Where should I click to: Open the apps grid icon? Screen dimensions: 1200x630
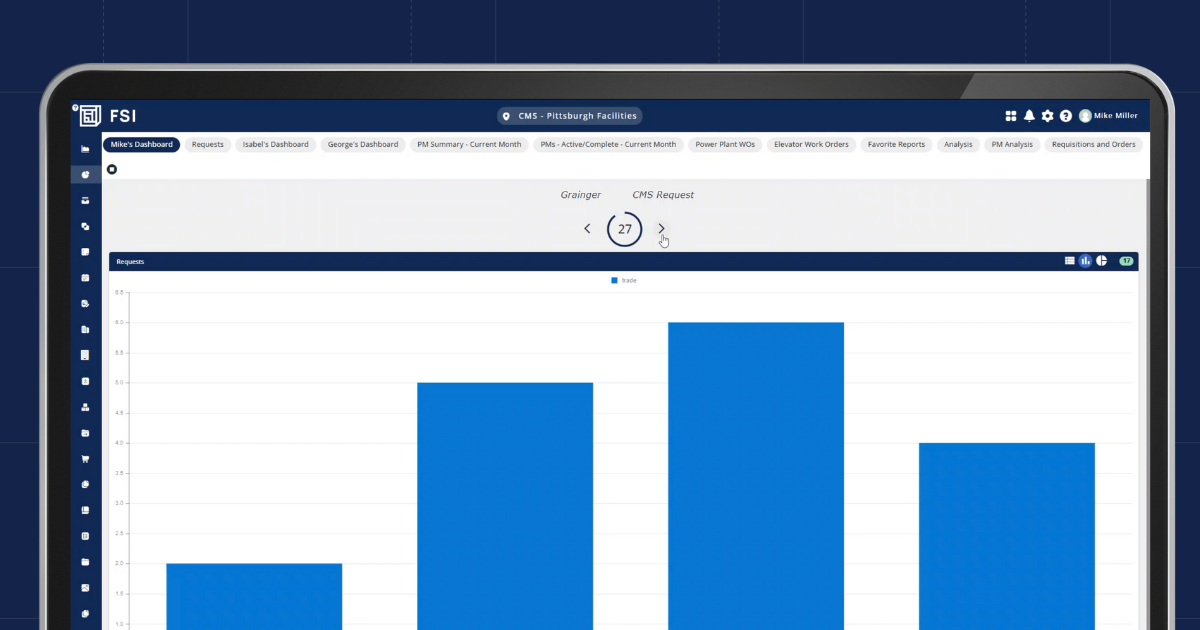coord(1011,116)
